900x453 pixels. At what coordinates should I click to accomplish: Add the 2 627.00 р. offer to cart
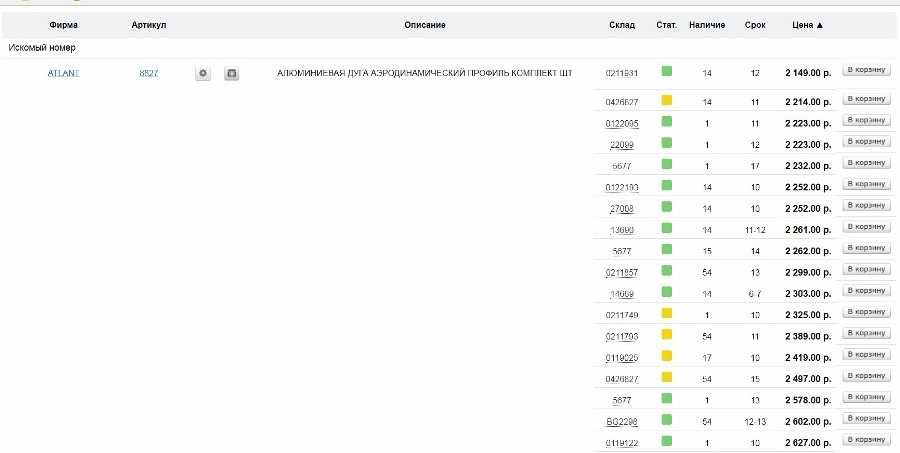click(x=865, y=439)
